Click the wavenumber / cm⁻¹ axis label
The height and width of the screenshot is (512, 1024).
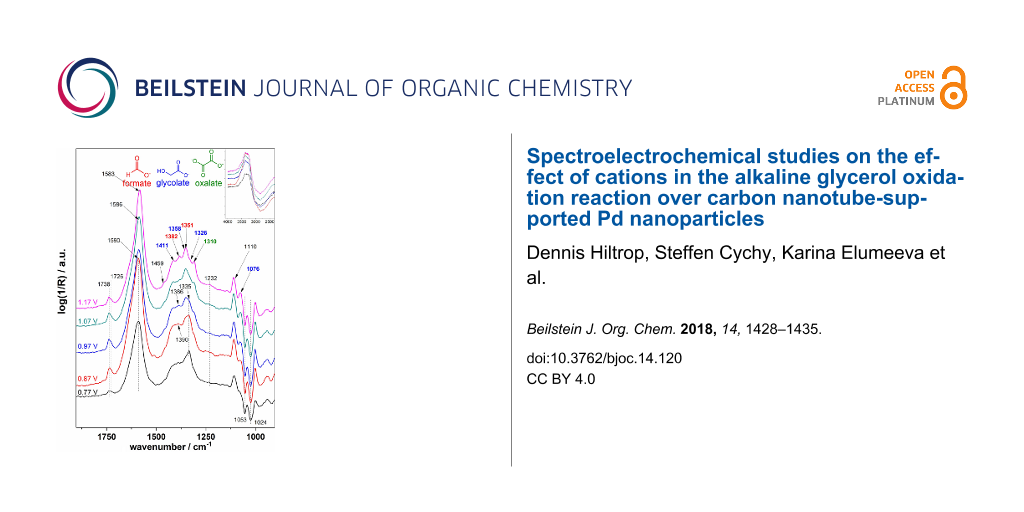click(169, 446)
